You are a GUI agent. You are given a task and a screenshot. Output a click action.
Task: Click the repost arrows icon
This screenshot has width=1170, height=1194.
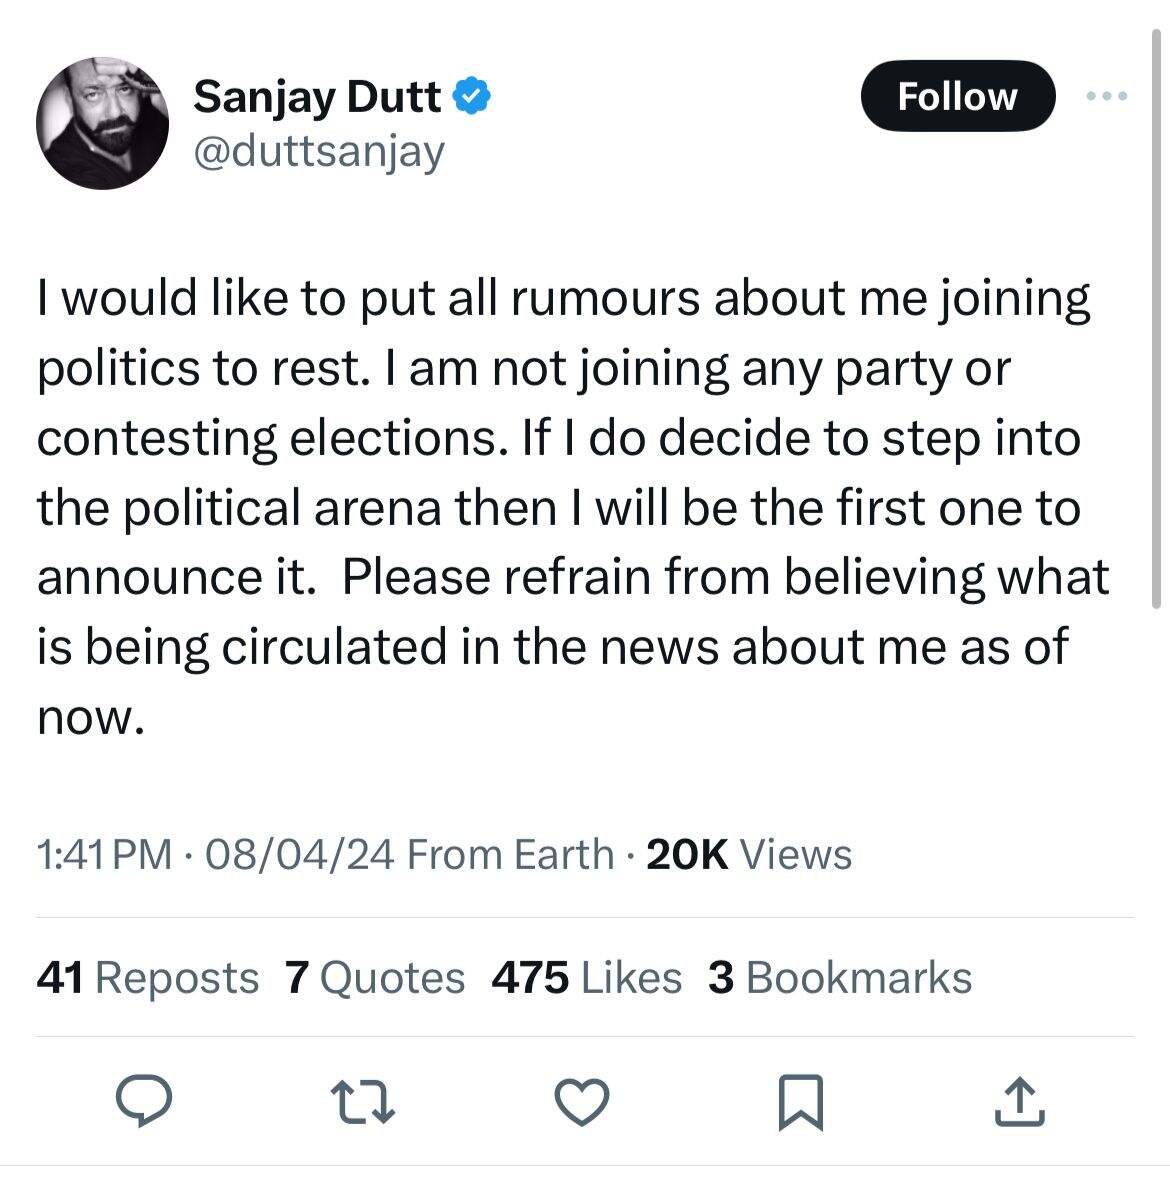point(365,1100)
